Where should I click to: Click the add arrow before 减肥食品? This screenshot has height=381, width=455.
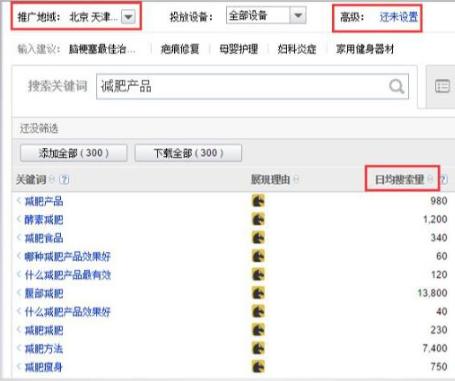click(19, 238)
